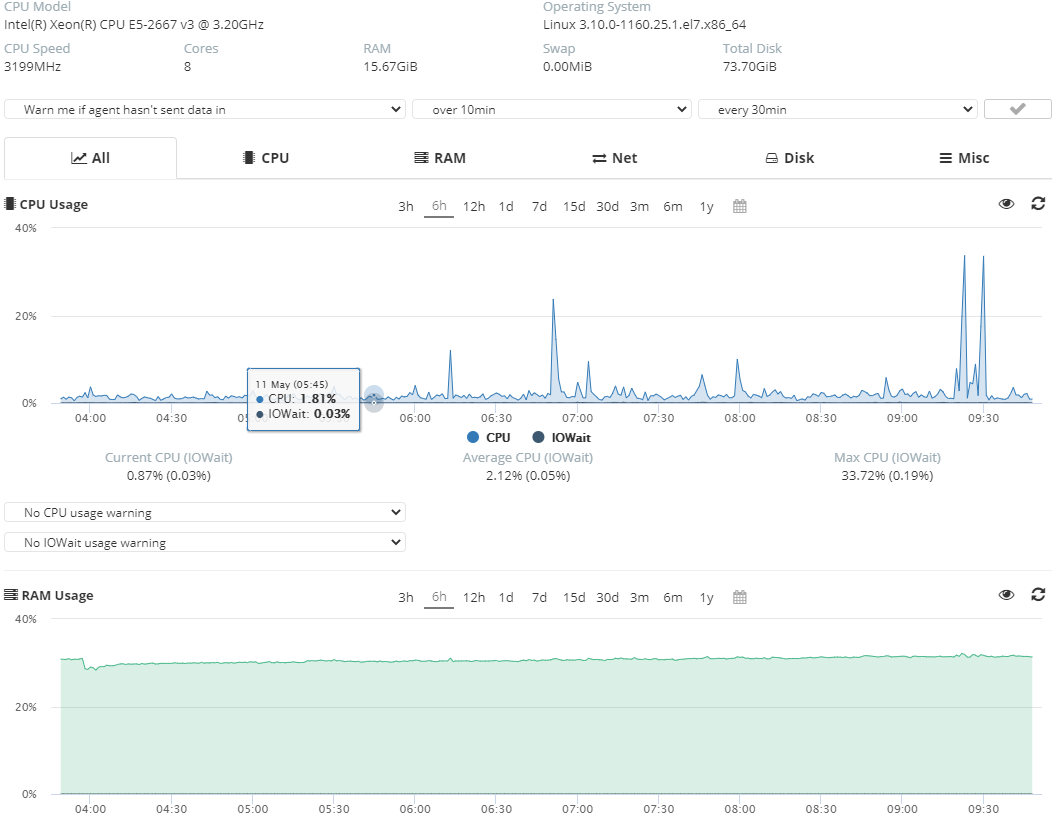Click the CPU Usage chip icon
Viewport: 1059px width, 822px height.
coord(10,205)
